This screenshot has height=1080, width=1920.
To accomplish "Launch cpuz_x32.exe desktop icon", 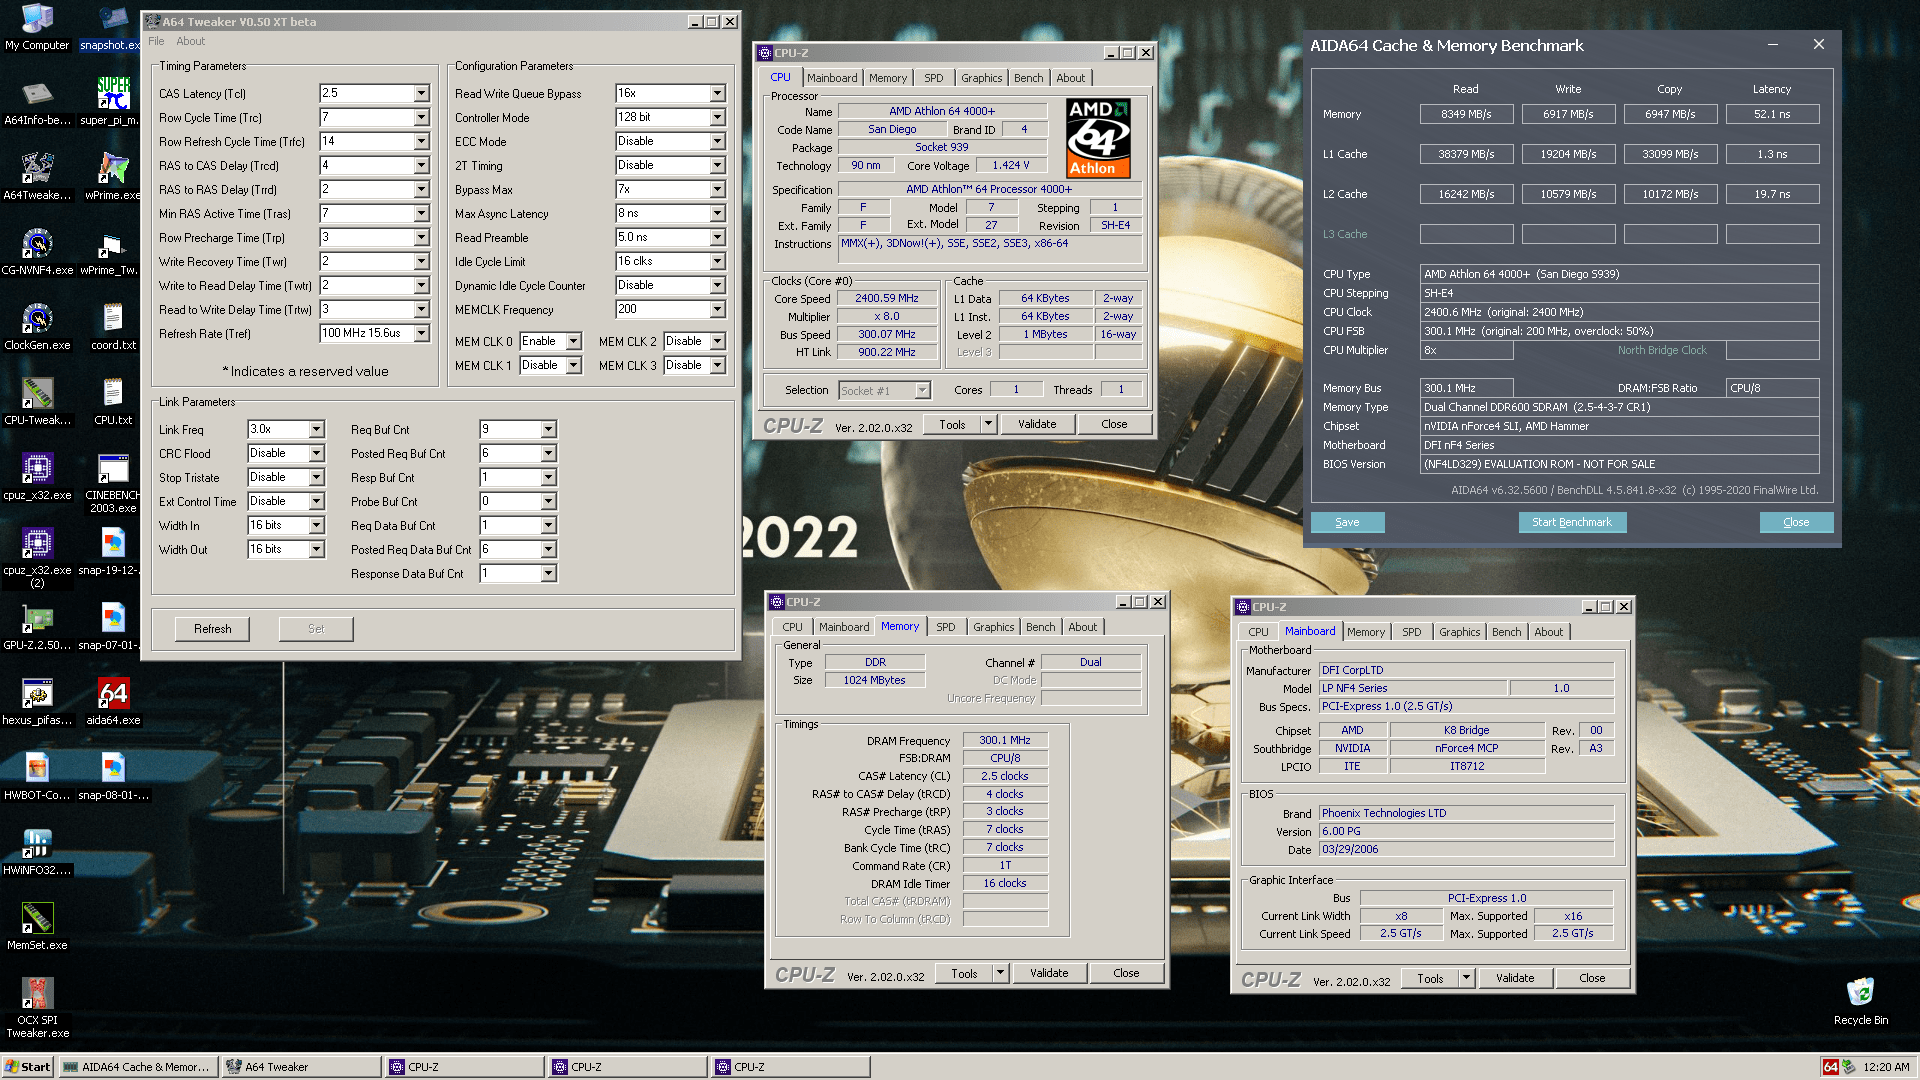I will [37, 477].
